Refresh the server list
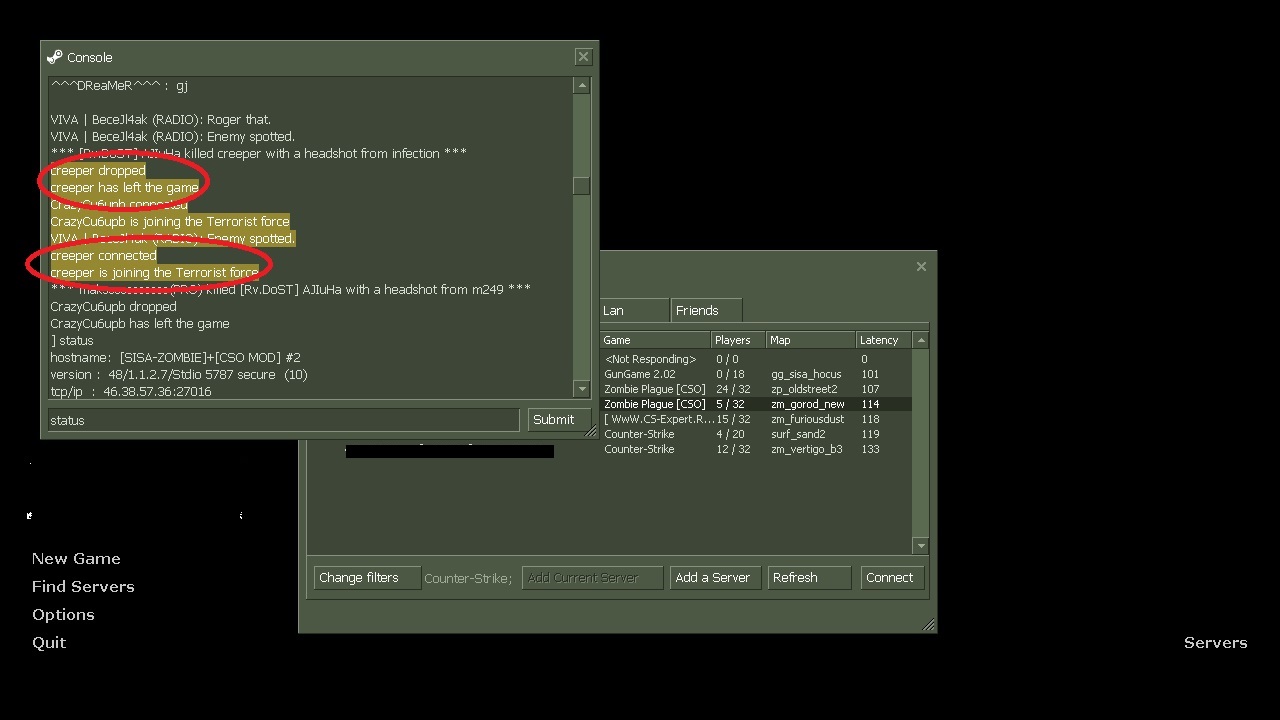 coord(808,578)
